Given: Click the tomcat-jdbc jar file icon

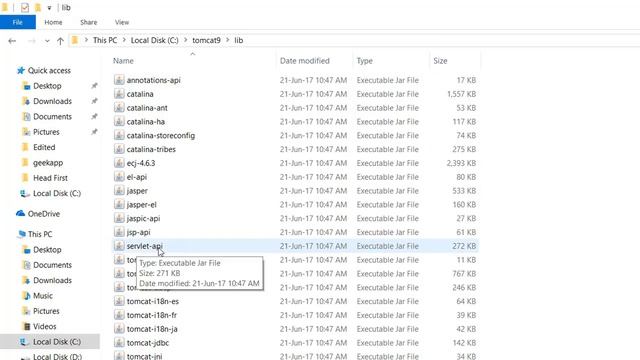Looking at the screenshot, I should (119, 343).
